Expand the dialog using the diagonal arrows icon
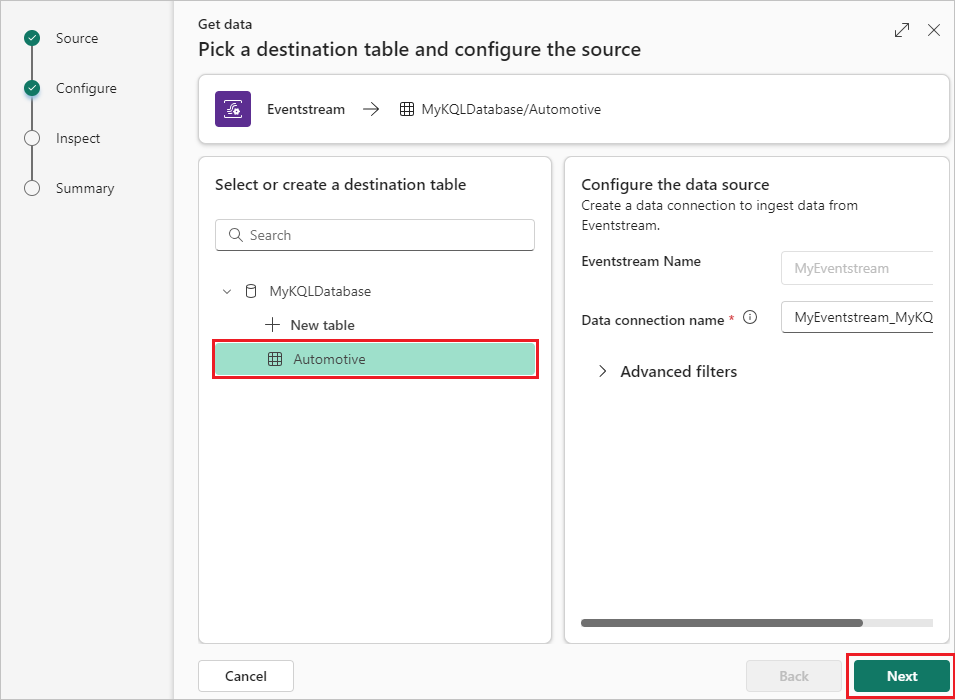The height and width of the screenshot is (700, 955). tap(901, 30)
